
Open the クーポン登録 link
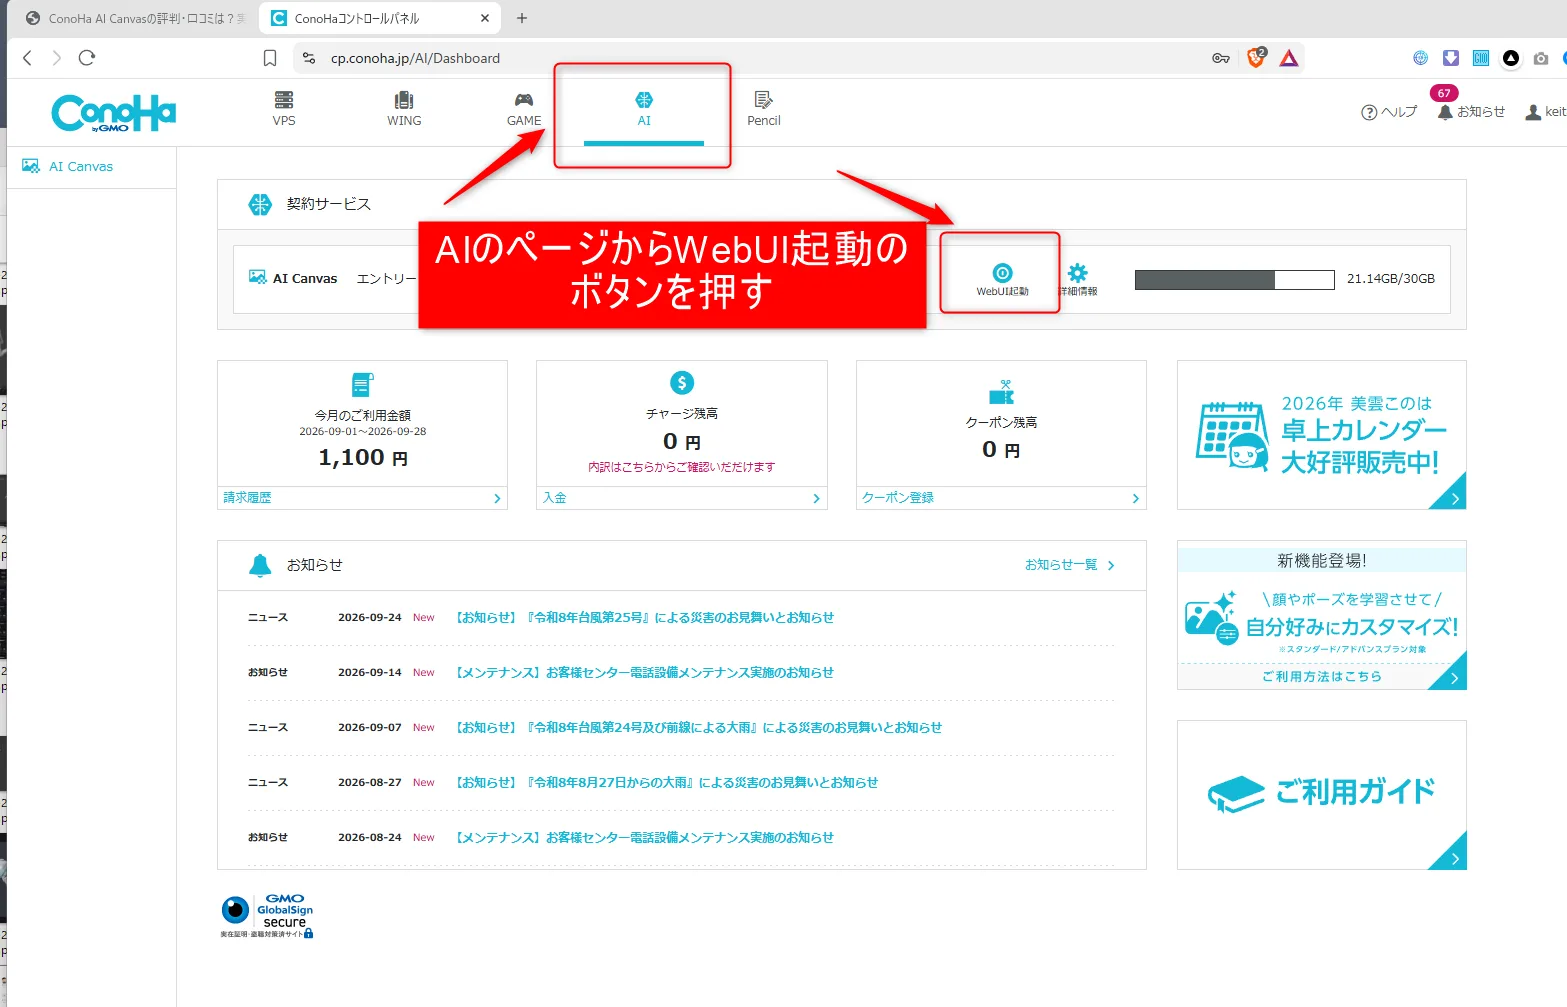tap(1001, 497)
